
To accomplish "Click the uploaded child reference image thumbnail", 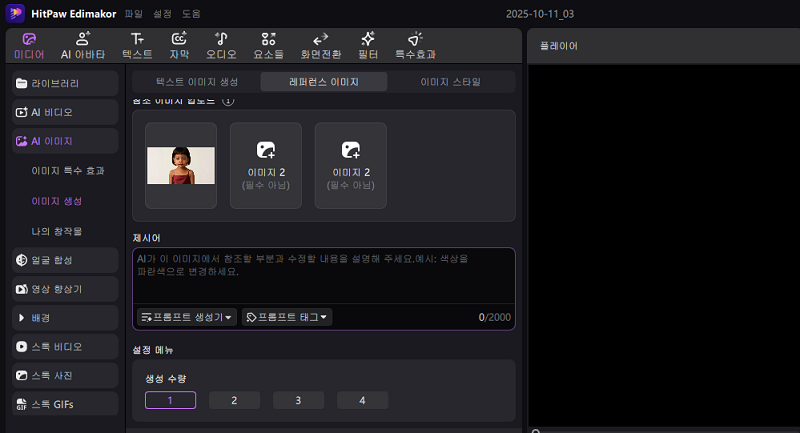I will [x=181, y=165].
